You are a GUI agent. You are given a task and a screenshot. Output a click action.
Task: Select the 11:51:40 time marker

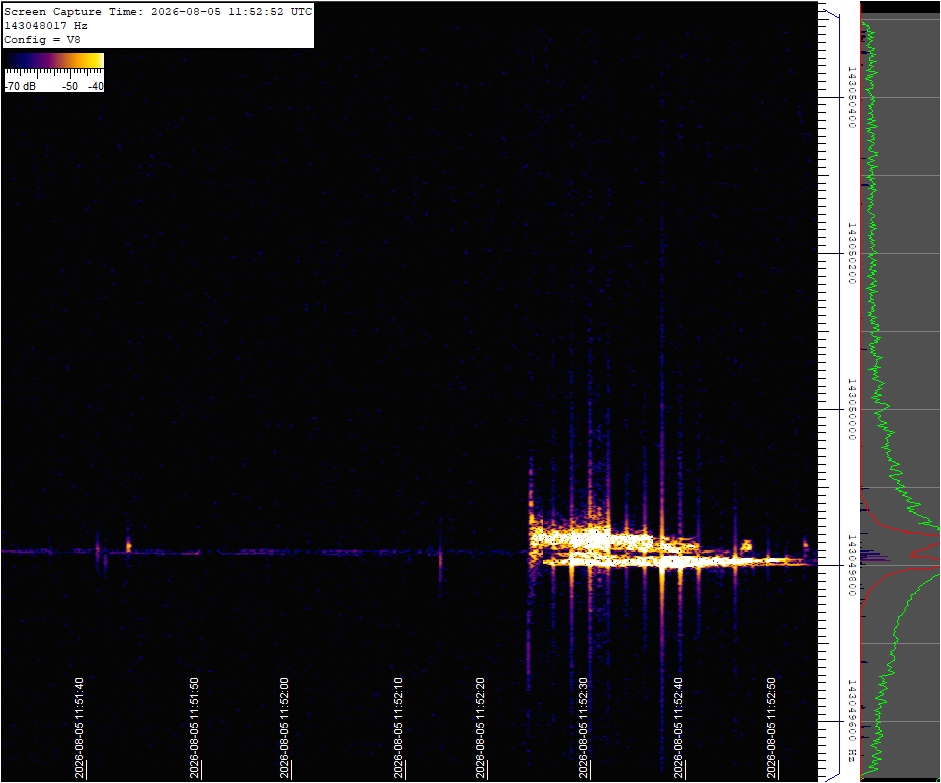tap(80, 728)
